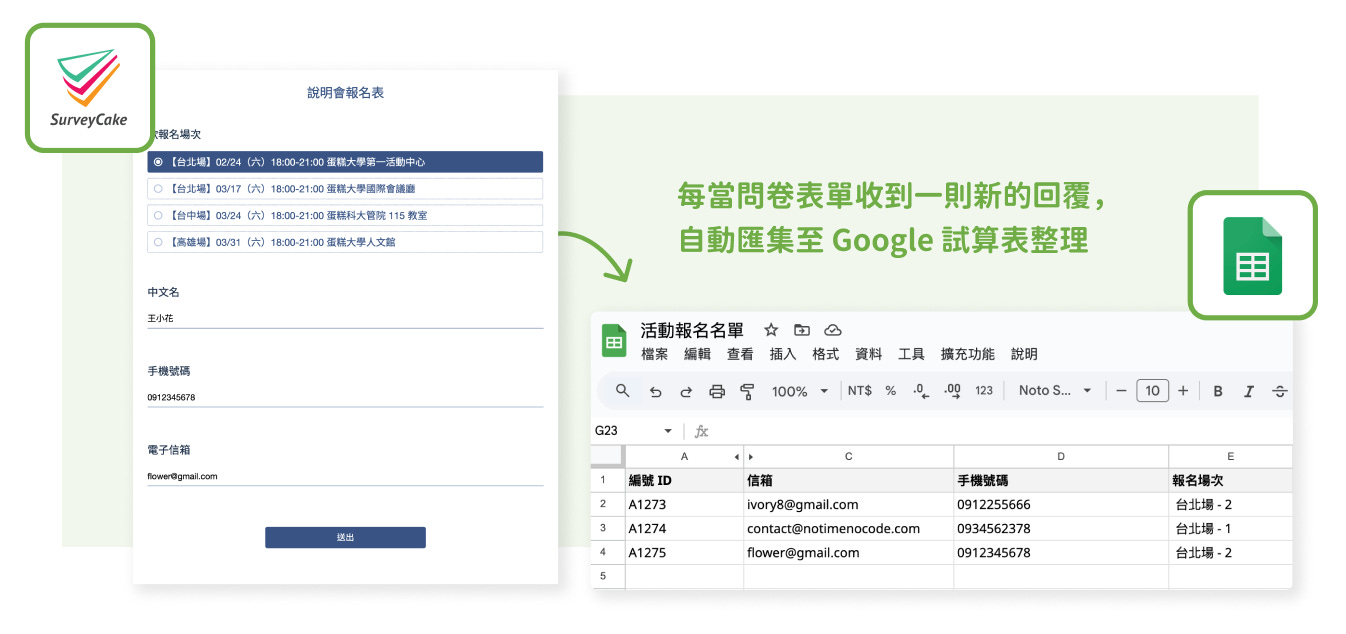Star the 活動報名名單 spreadsheet
The image size is (1346, 634).
click(770, 329)
